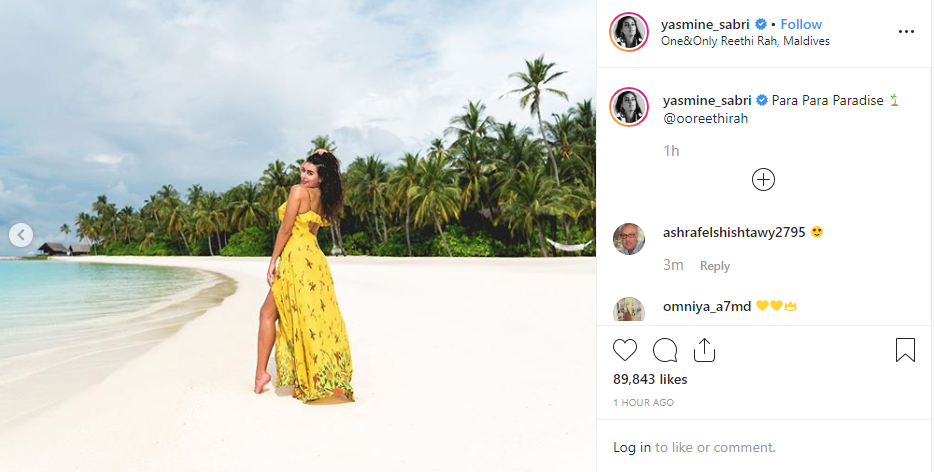Follow yasmine_sabri account
Viewport: 934px width, 472px height.
tap(801, 24)
